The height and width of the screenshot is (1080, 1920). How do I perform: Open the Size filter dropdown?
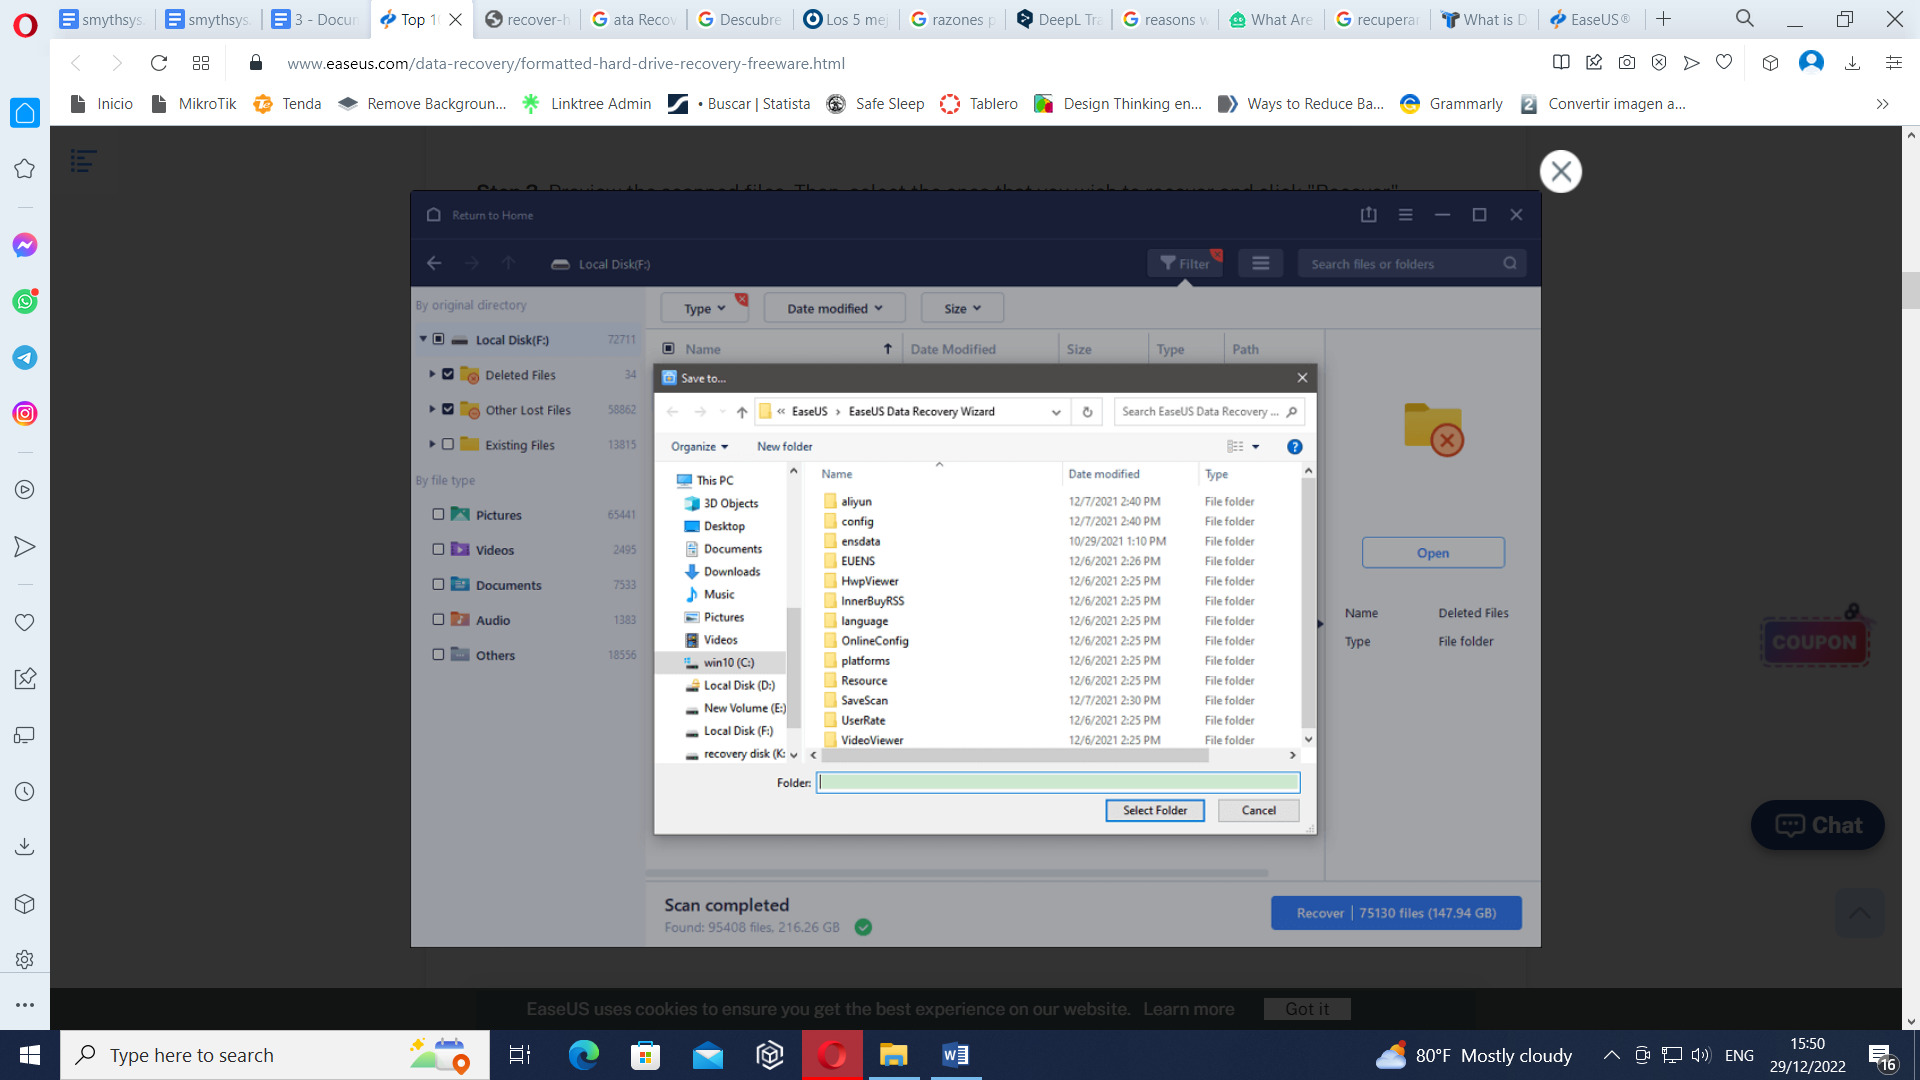click(962, 308)
